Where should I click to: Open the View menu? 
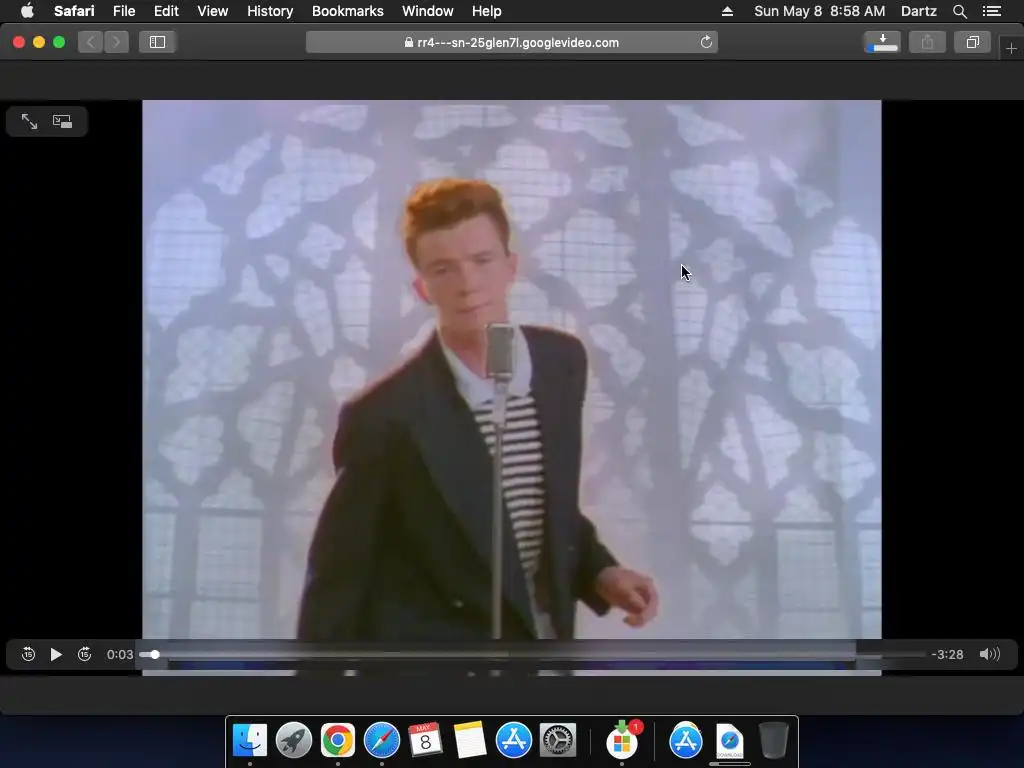tap(213, 11)
